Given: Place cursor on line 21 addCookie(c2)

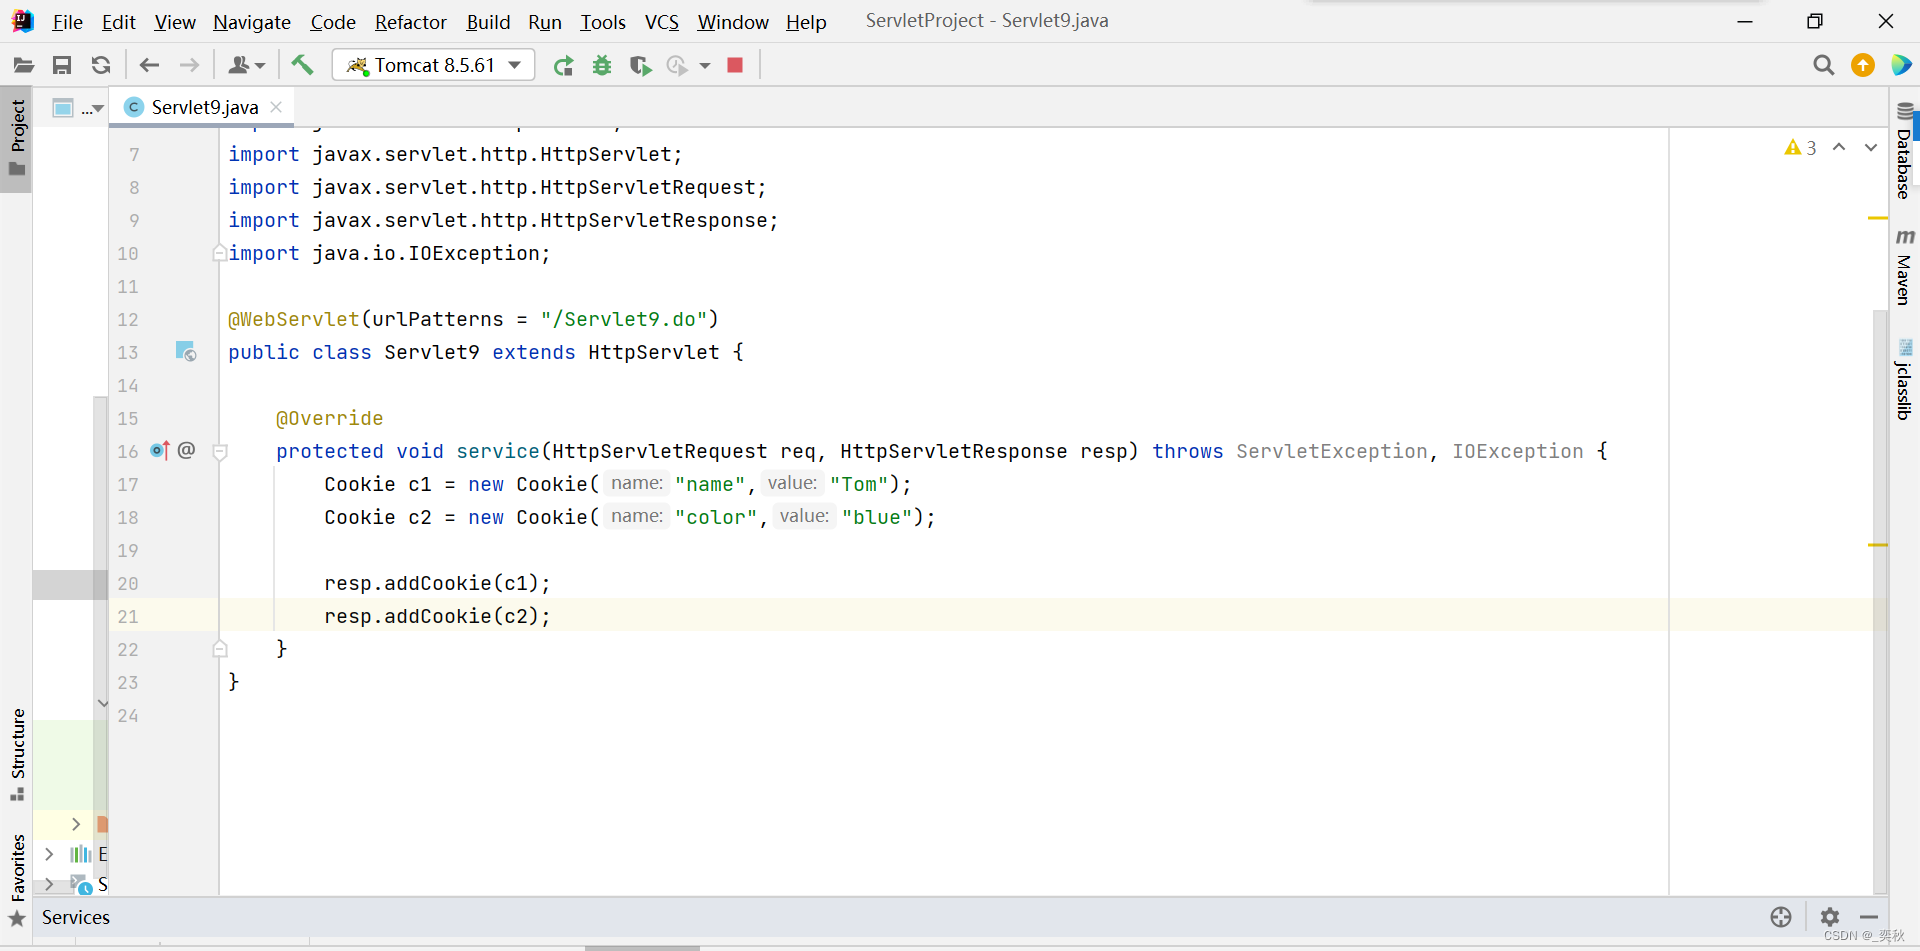Looking at the screenshot, I should [437, 616].
